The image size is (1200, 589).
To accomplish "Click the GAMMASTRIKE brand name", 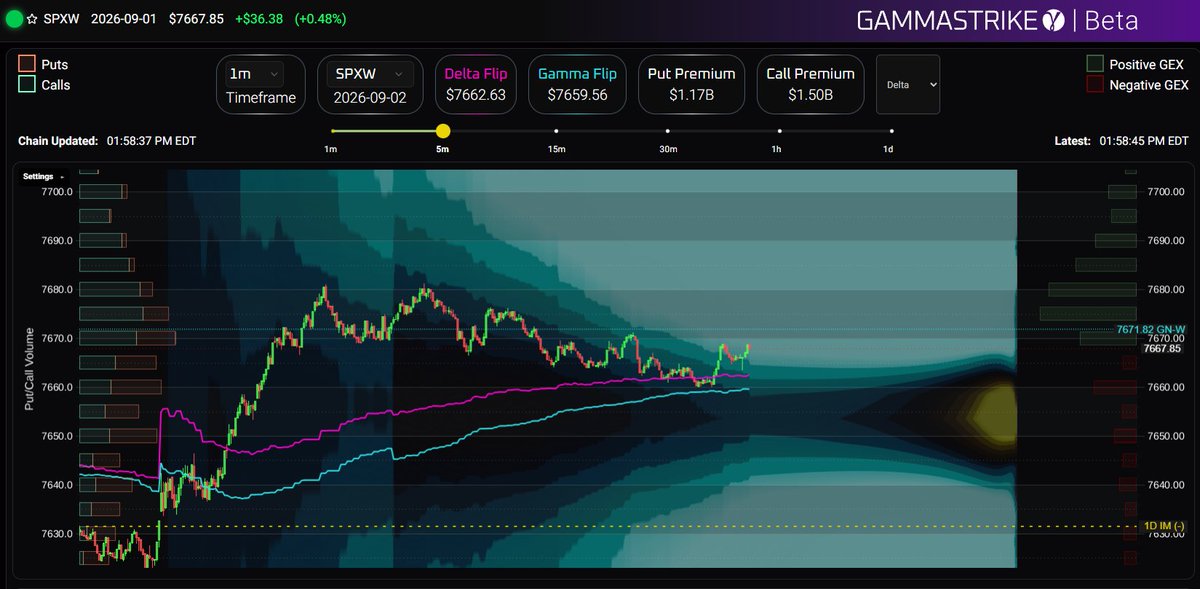I will 946,20.
